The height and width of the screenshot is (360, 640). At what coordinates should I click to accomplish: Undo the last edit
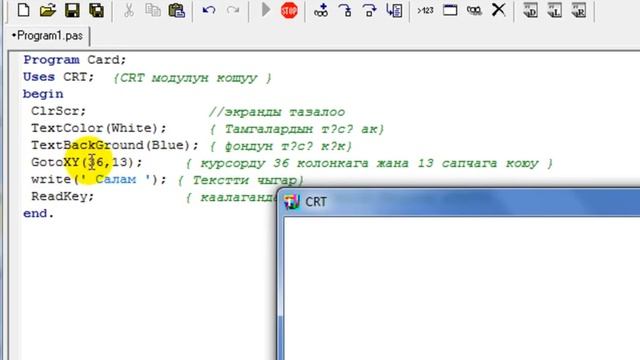[209, 10]
